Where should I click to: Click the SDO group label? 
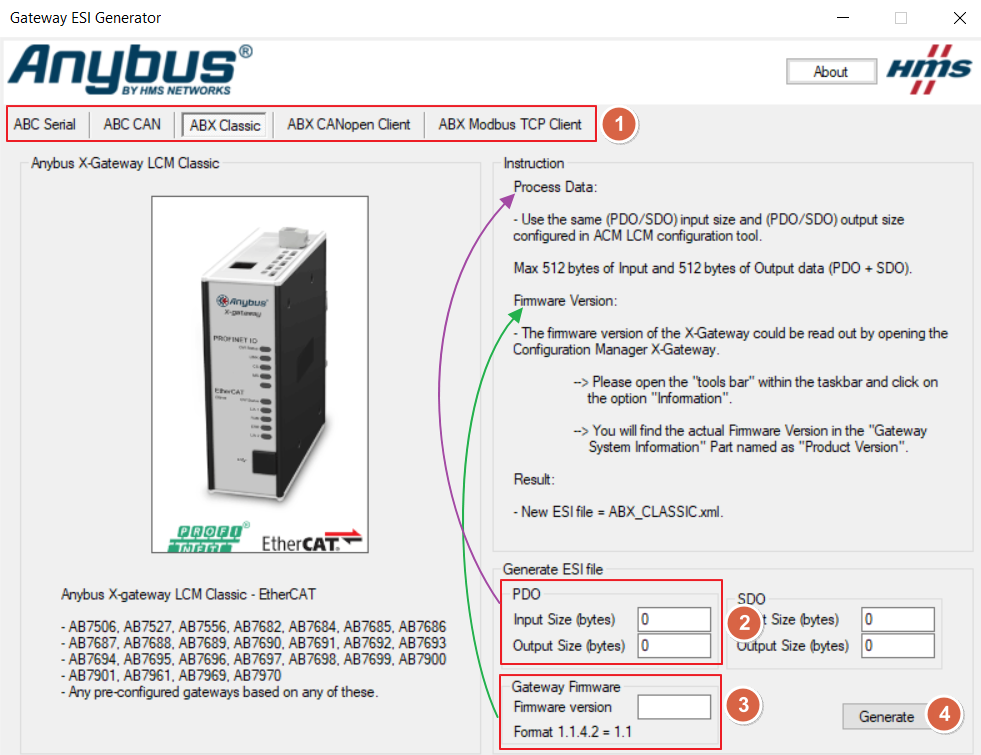click(x=751, y=599)
